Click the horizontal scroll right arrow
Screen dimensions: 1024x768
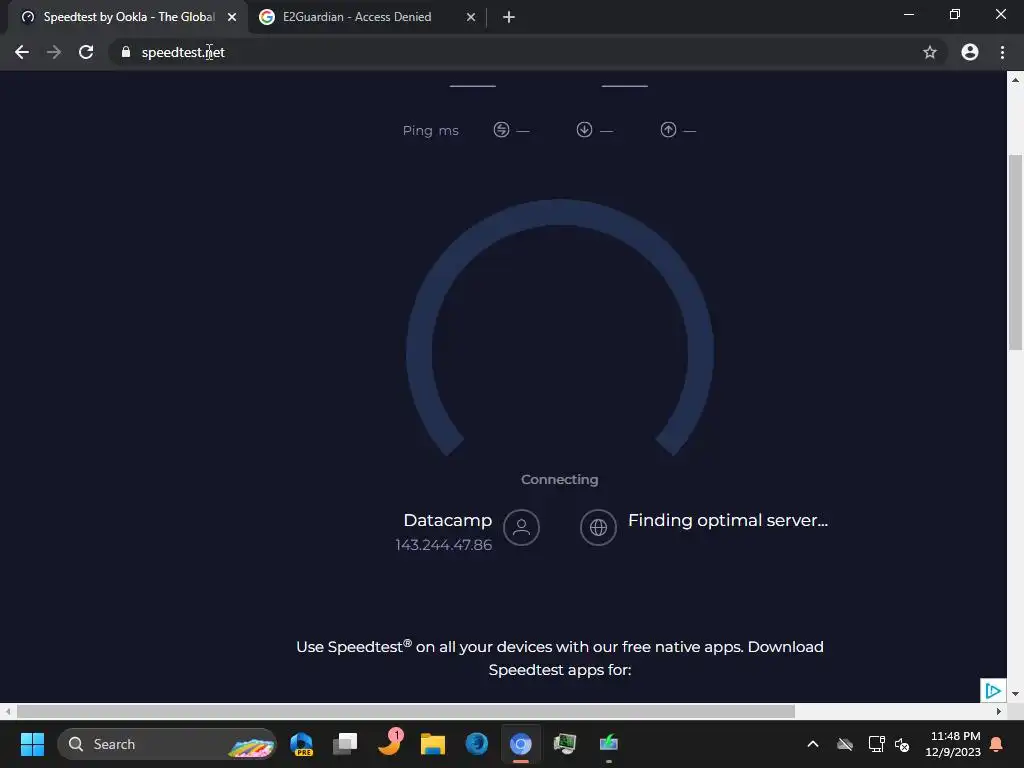point(999,711)
